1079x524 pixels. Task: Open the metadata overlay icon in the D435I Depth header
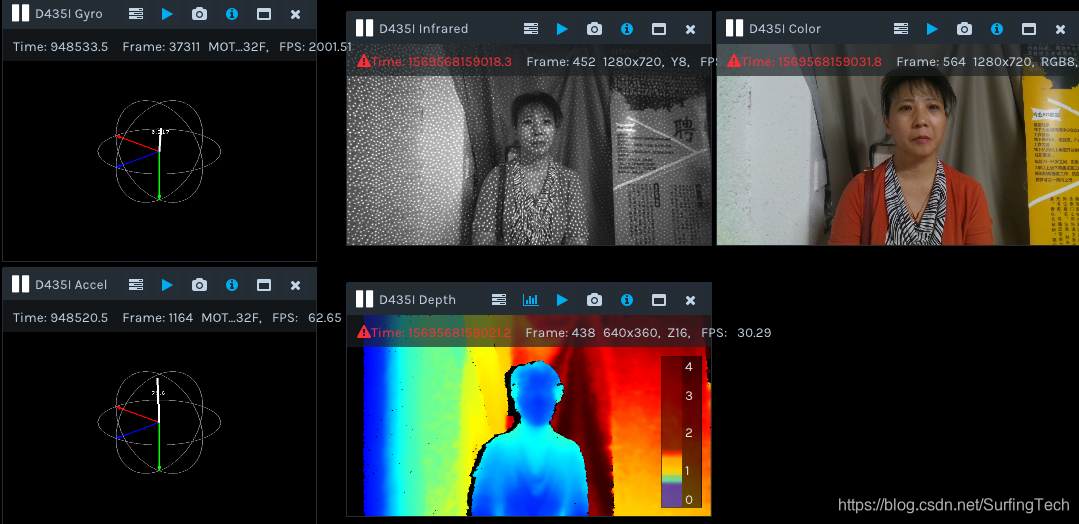pos(499,300)
